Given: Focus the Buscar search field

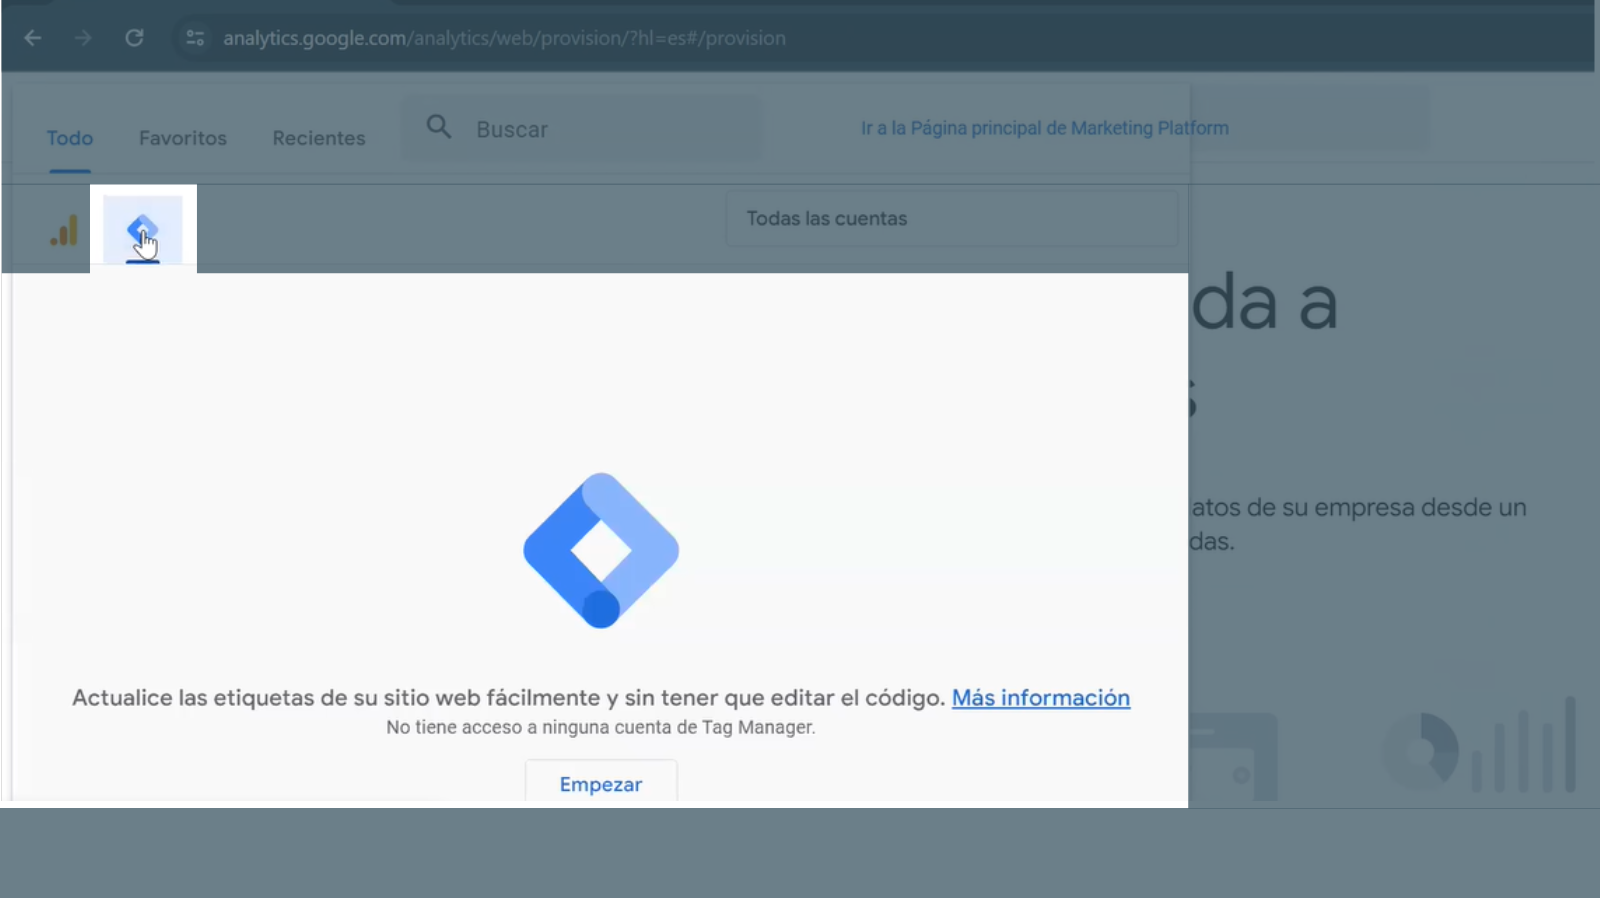Looking at the screenshot, I should [x=582, y=129].
